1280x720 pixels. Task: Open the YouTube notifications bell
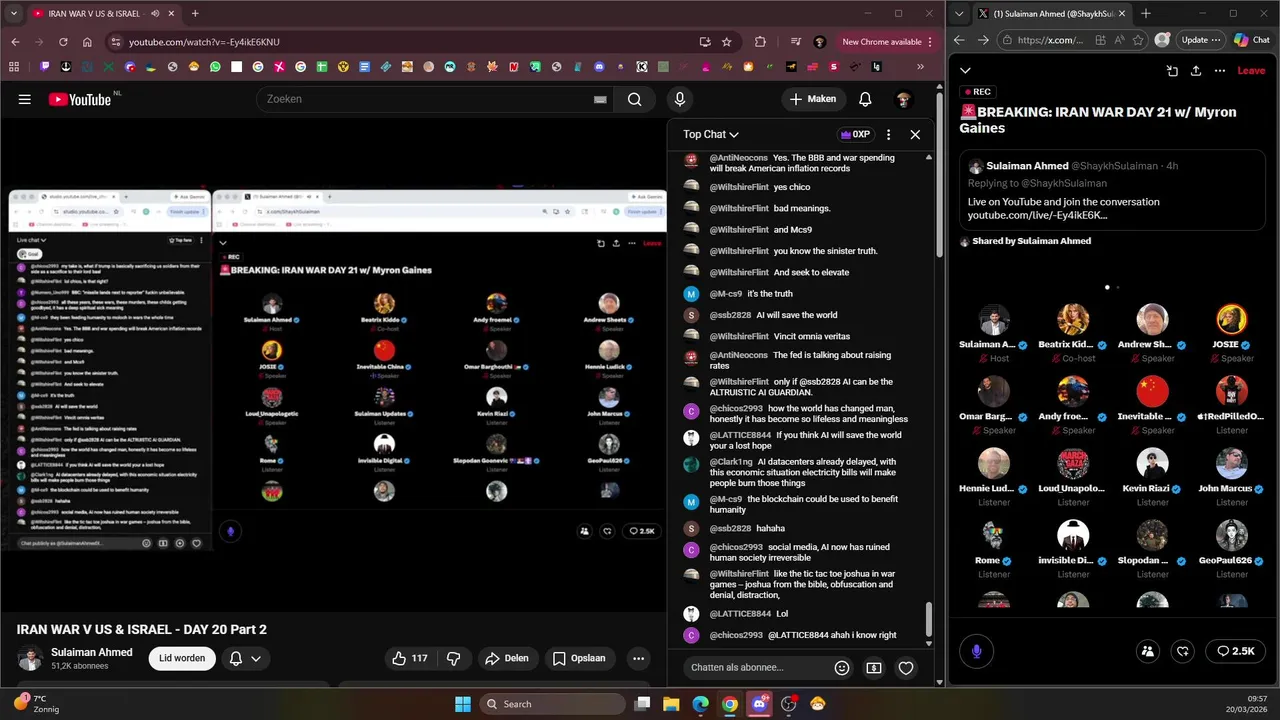tap(865, 99)
